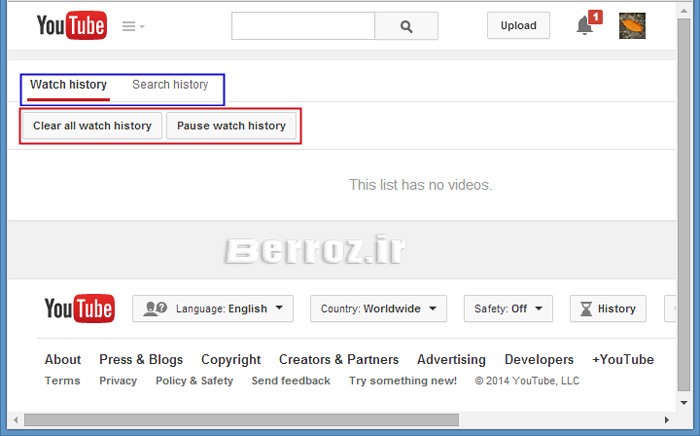Click the scroll right arrow
Image resolution: width=700 pixels, height=436 pixels.
(667, 420)
